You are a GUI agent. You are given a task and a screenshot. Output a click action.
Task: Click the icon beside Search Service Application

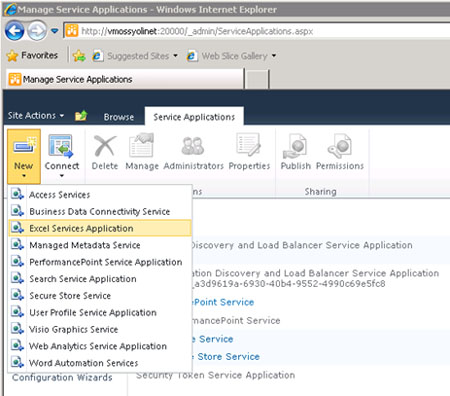[17, 278]
